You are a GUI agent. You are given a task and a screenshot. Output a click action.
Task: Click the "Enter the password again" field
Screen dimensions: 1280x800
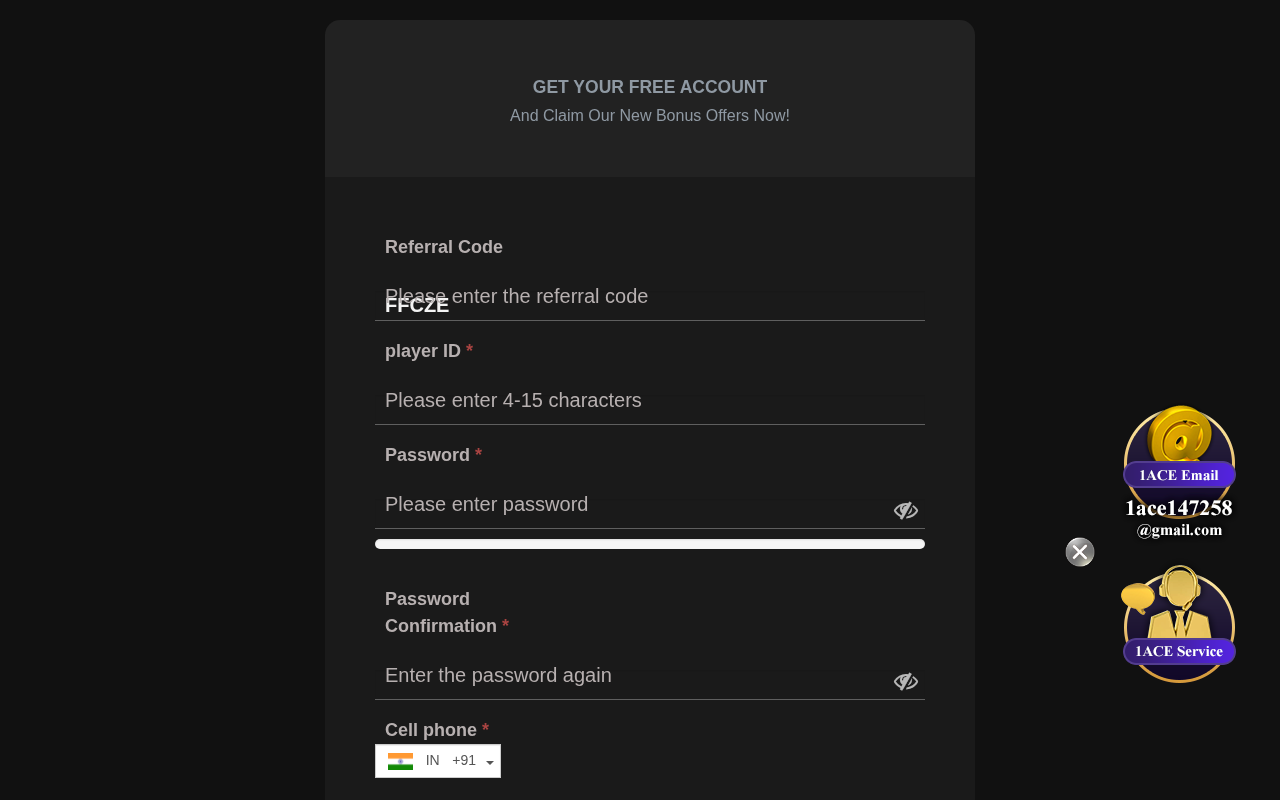point(630,676)
